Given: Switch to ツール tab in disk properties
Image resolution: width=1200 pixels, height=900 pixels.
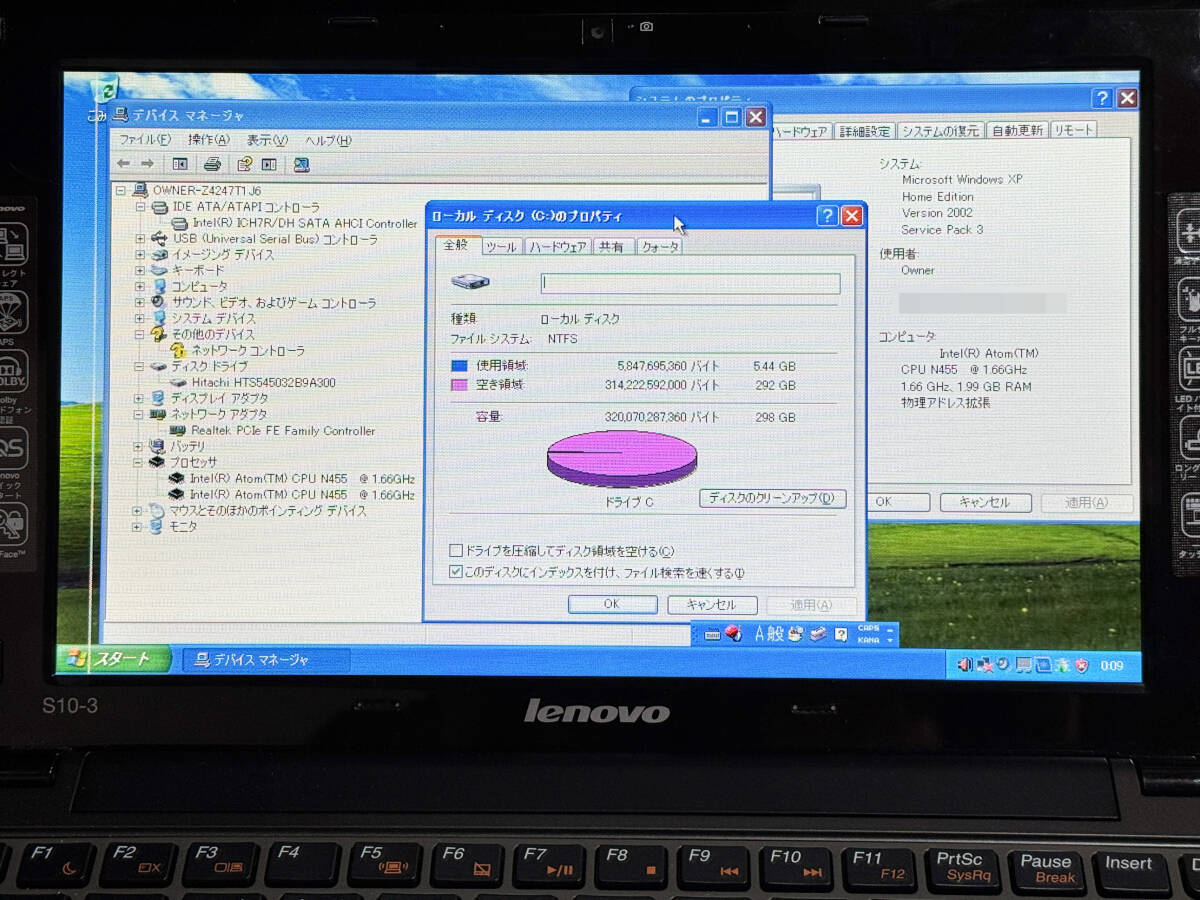Looking at the screenshot, I should pos(502,246).
